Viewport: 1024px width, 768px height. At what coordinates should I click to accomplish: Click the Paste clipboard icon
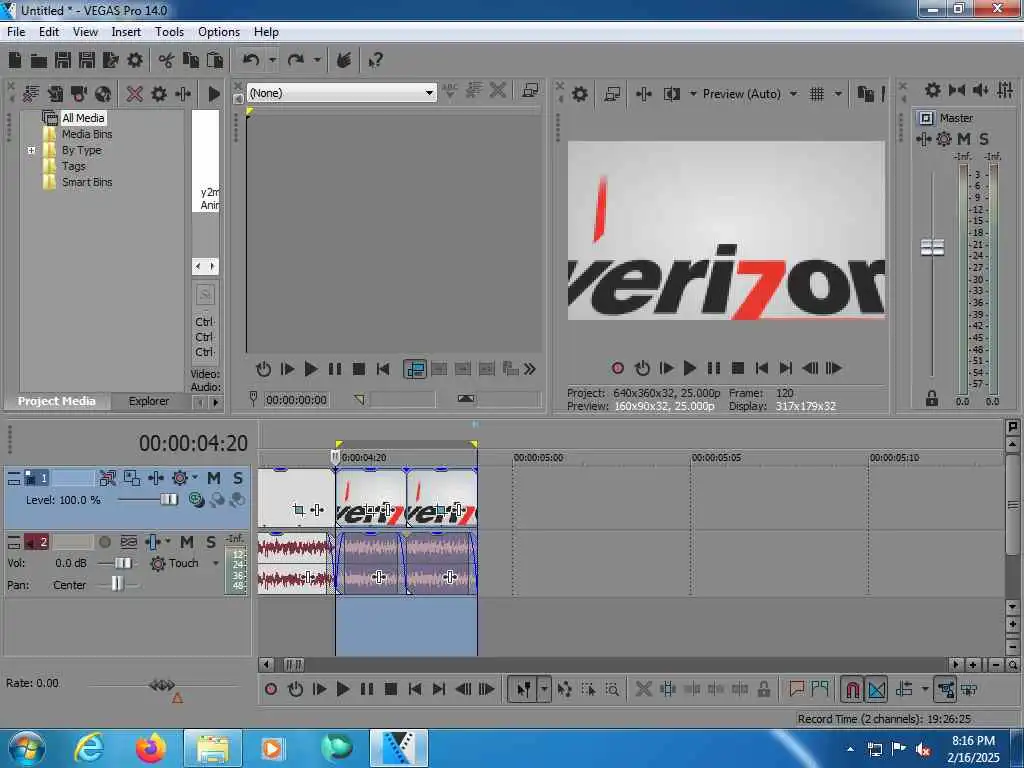(215, 61)
